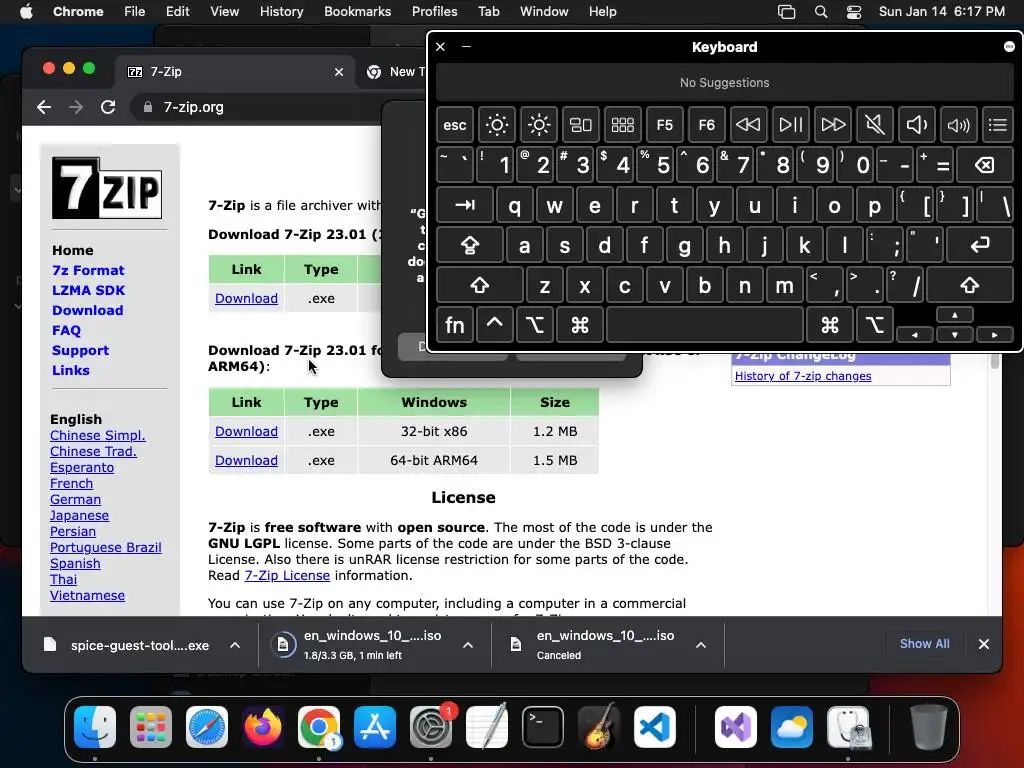Image resolution: width=1024 pixels, height=768 pixels.
Task: Open the Bookmarks menu
Action: (x=357, y=11)
